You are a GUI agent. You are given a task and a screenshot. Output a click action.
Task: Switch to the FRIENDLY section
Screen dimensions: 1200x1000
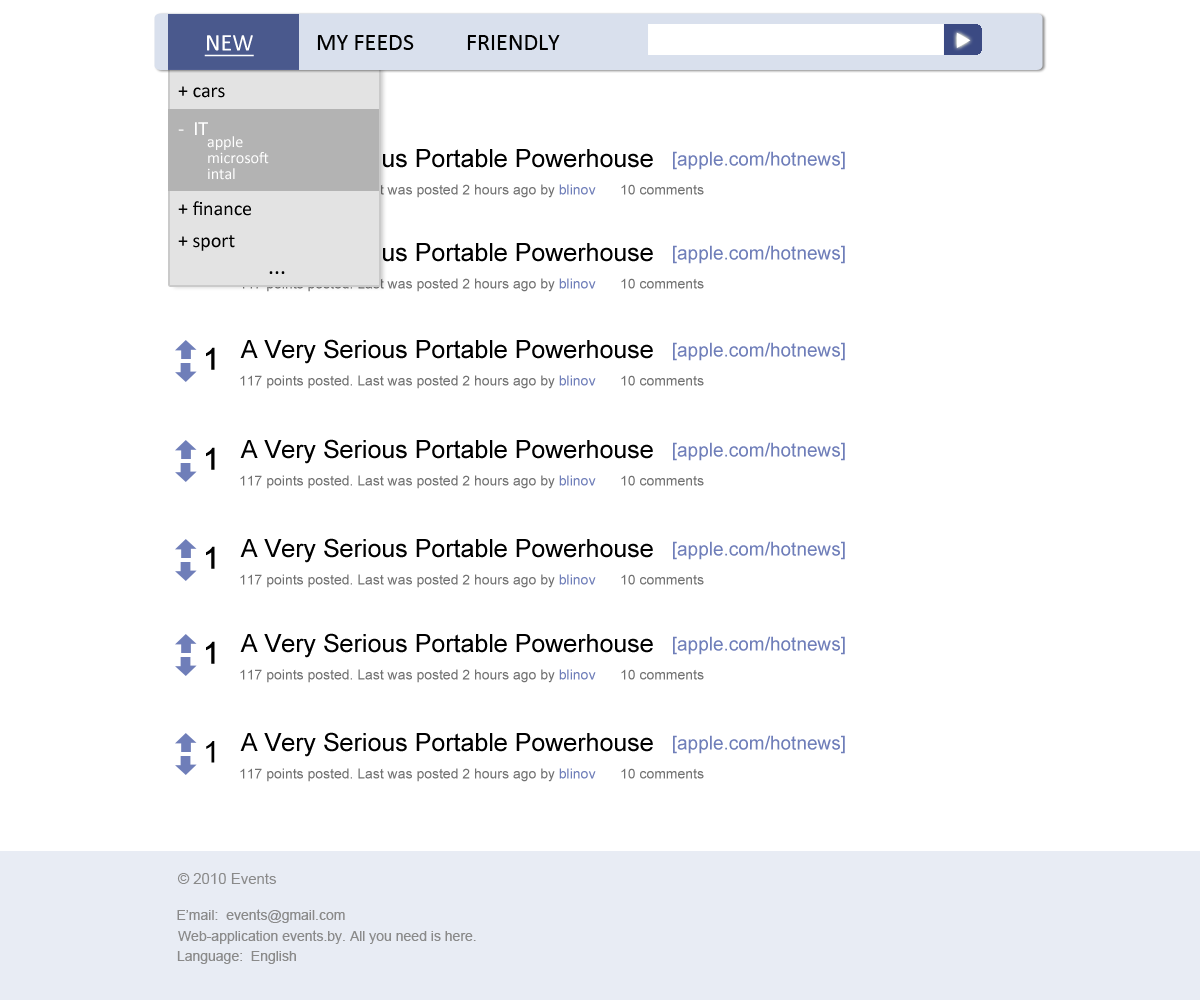coord(513,43)
